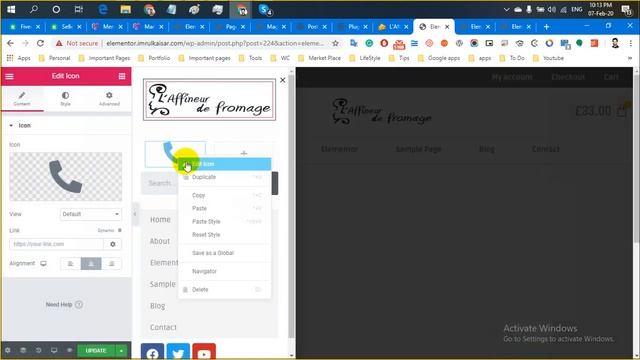Open save options arrow next to UPDATE

coord(121,351)
